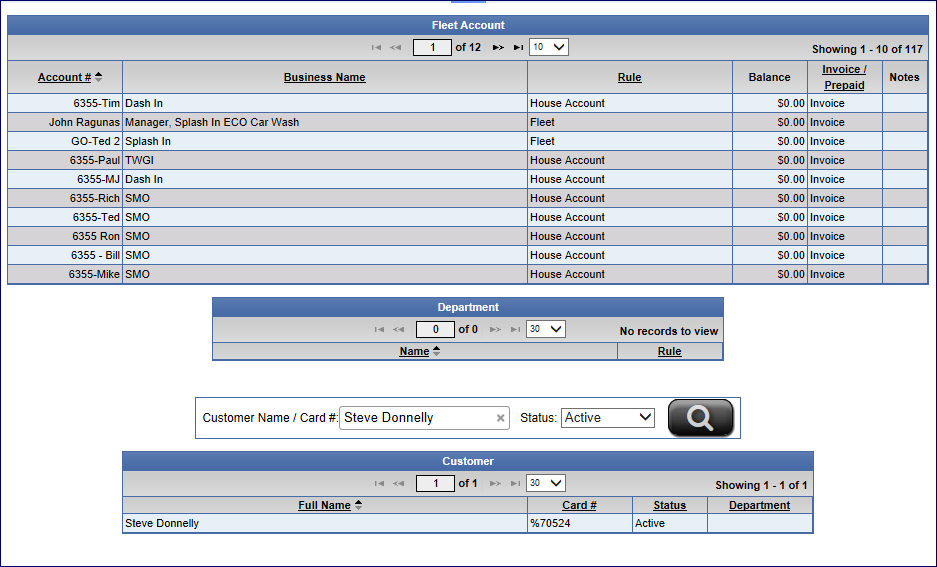Go to first page of Fleet Account
Image resolution: width=937 pixels, height=567 pixels.
tap(377, 47)
